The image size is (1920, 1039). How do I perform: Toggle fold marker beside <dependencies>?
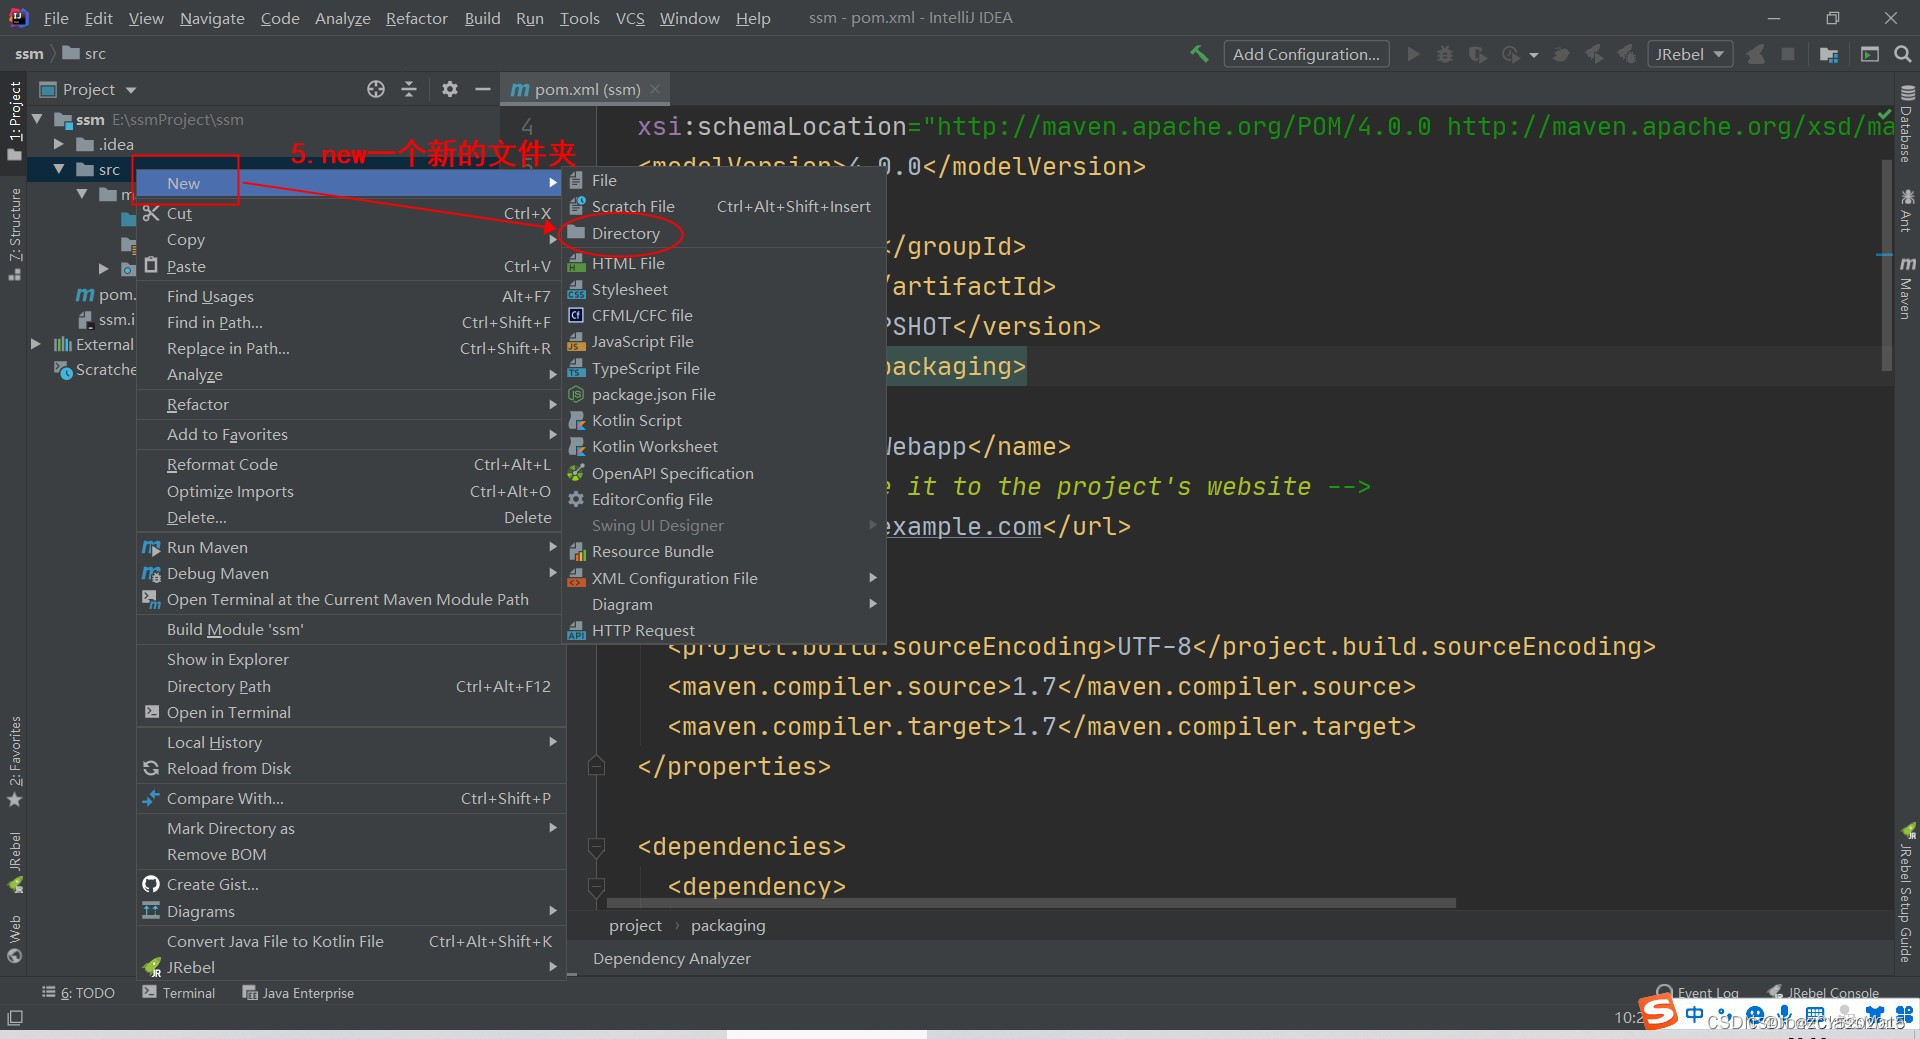(596, 847)
